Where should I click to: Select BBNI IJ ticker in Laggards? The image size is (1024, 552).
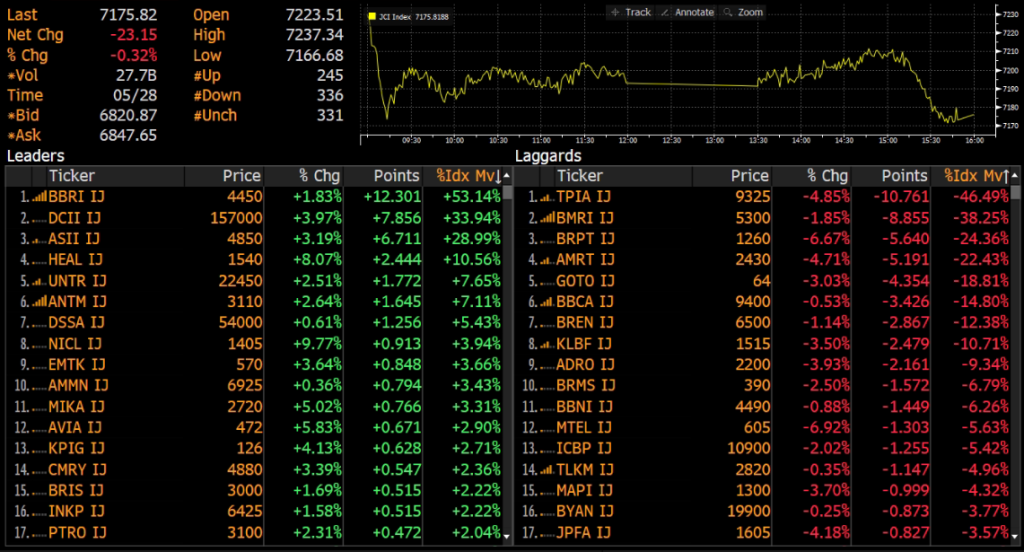coord(584,407)
